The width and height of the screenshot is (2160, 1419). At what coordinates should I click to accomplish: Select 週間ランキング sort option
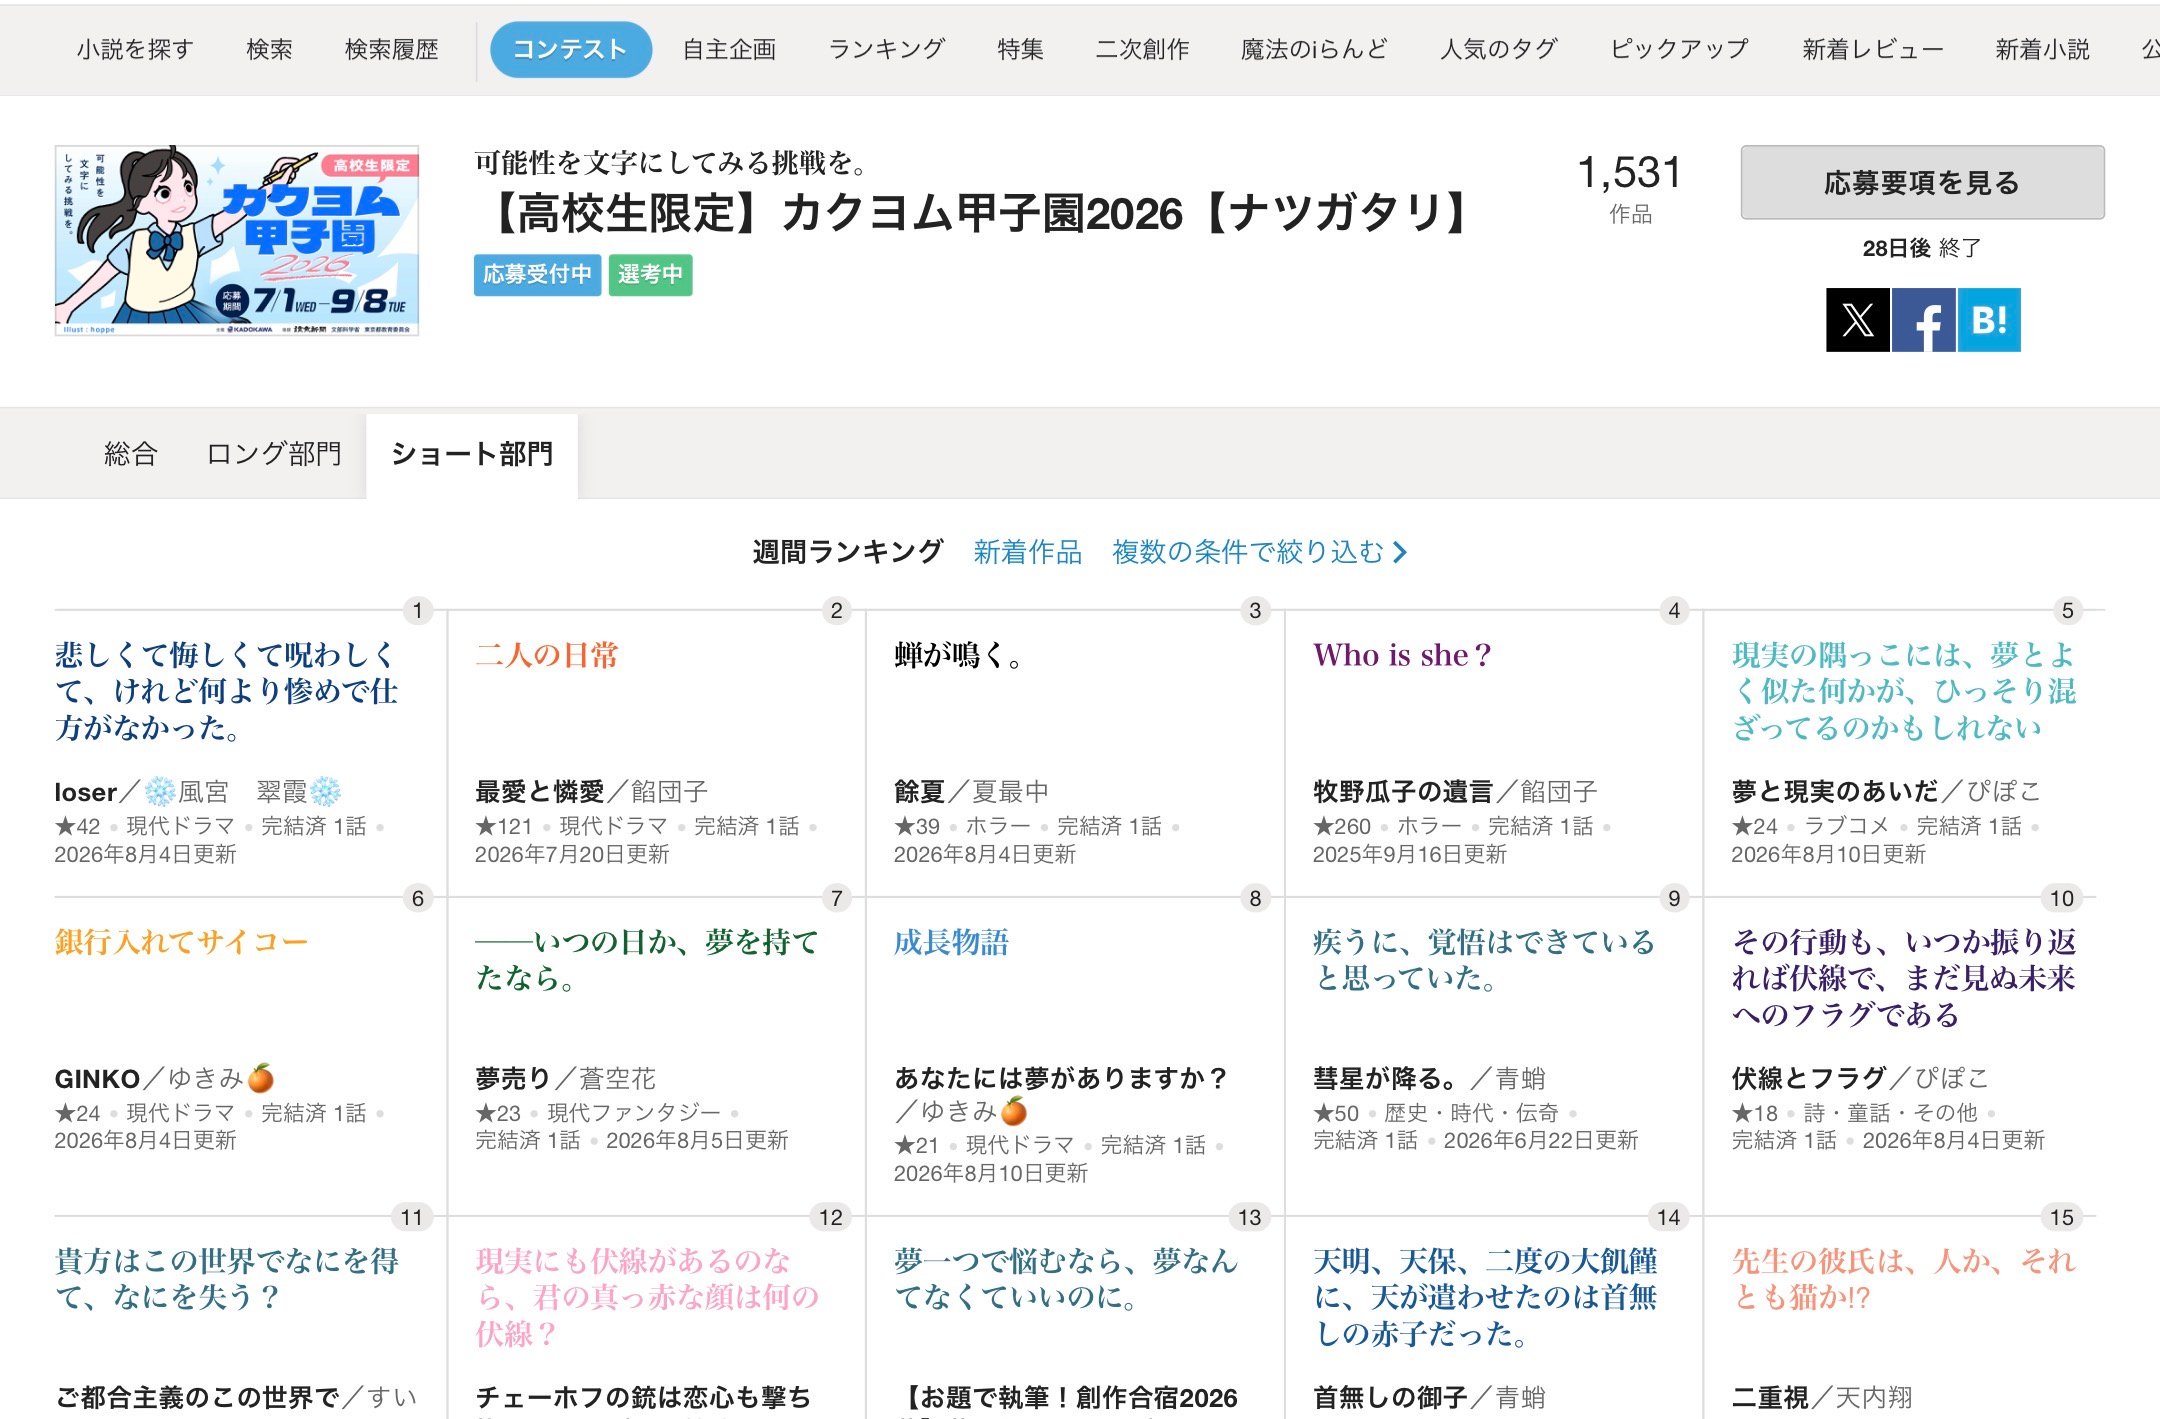(x=848, y=552)
